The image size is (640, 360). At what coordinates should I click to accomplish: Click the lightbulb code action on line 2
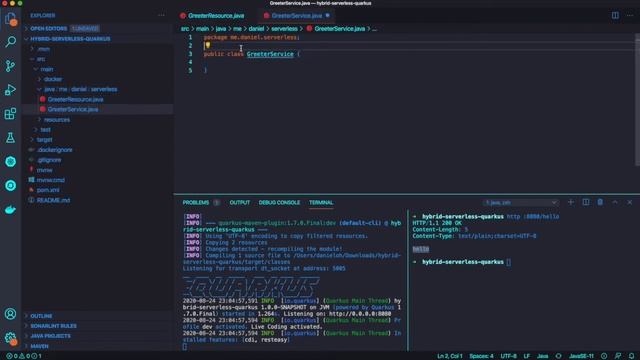(208, 45)
